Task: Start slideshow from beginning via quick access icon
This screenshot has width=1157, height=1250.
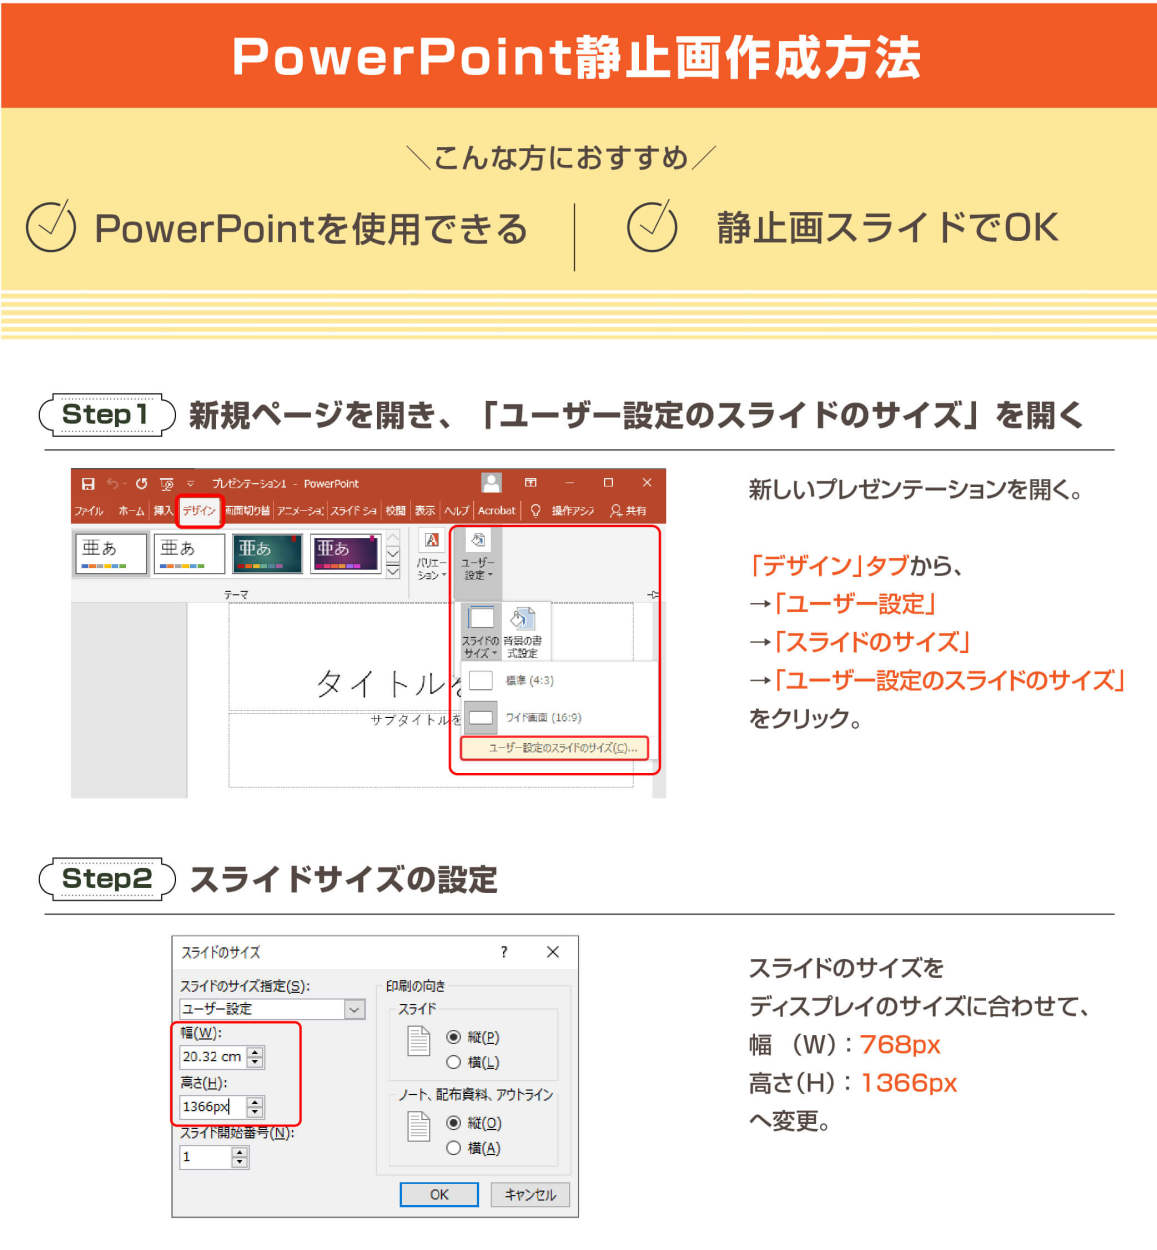Action: 166,483
